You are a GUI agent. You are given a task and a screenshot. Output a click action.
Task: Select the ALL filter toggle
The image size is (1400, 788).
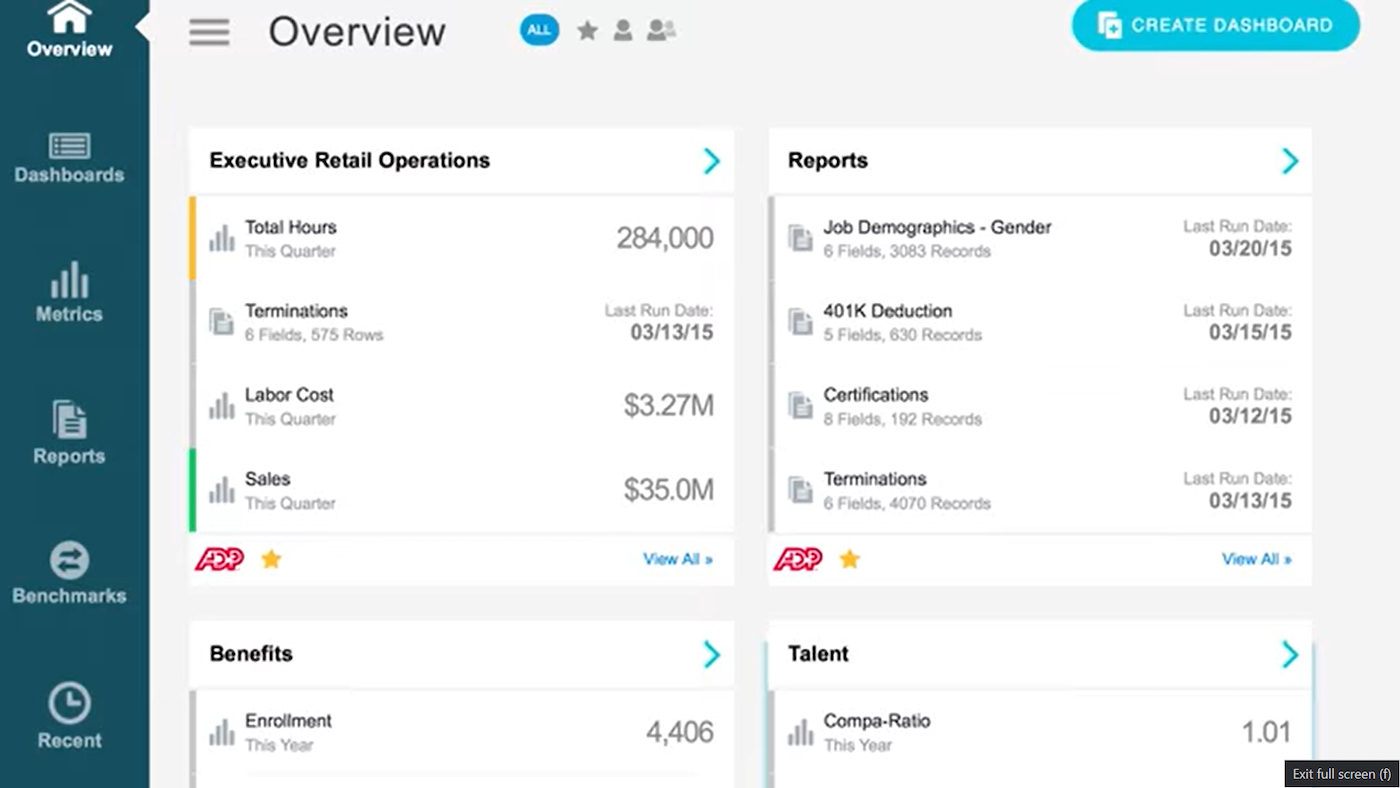(x=539, y=30)
